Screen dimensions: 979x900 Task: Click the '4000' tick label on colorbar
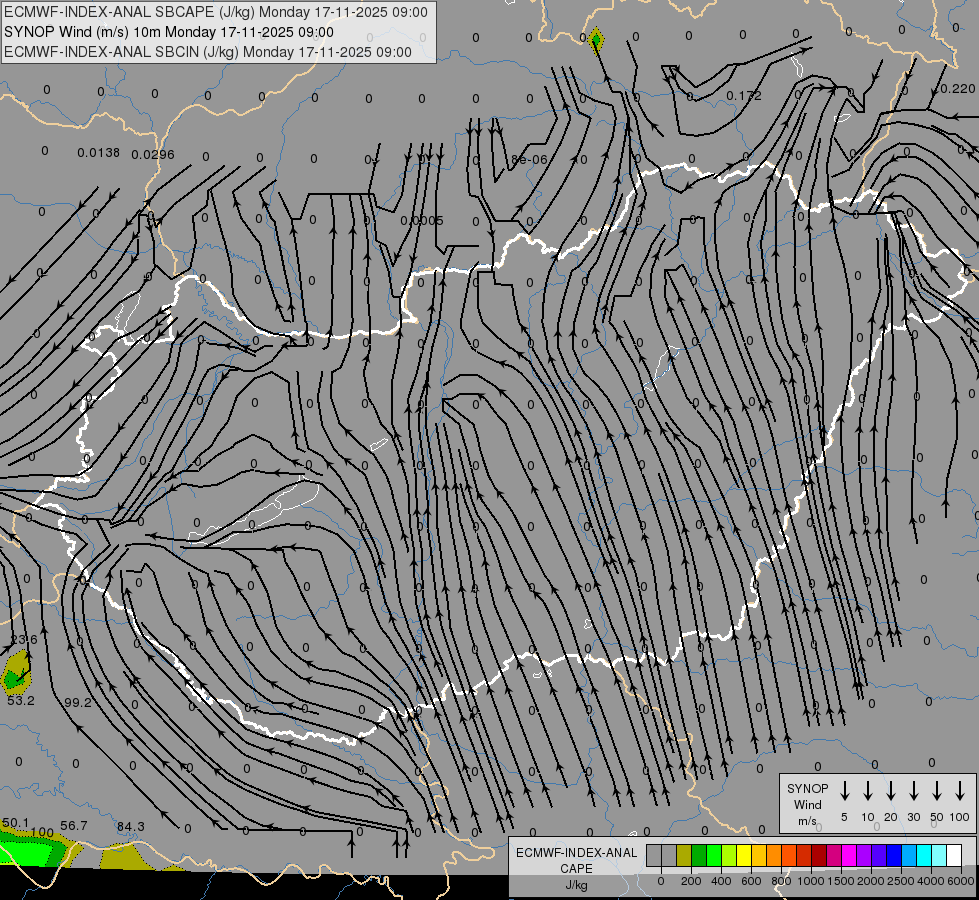pyautogui.click(x=931, y=881)
